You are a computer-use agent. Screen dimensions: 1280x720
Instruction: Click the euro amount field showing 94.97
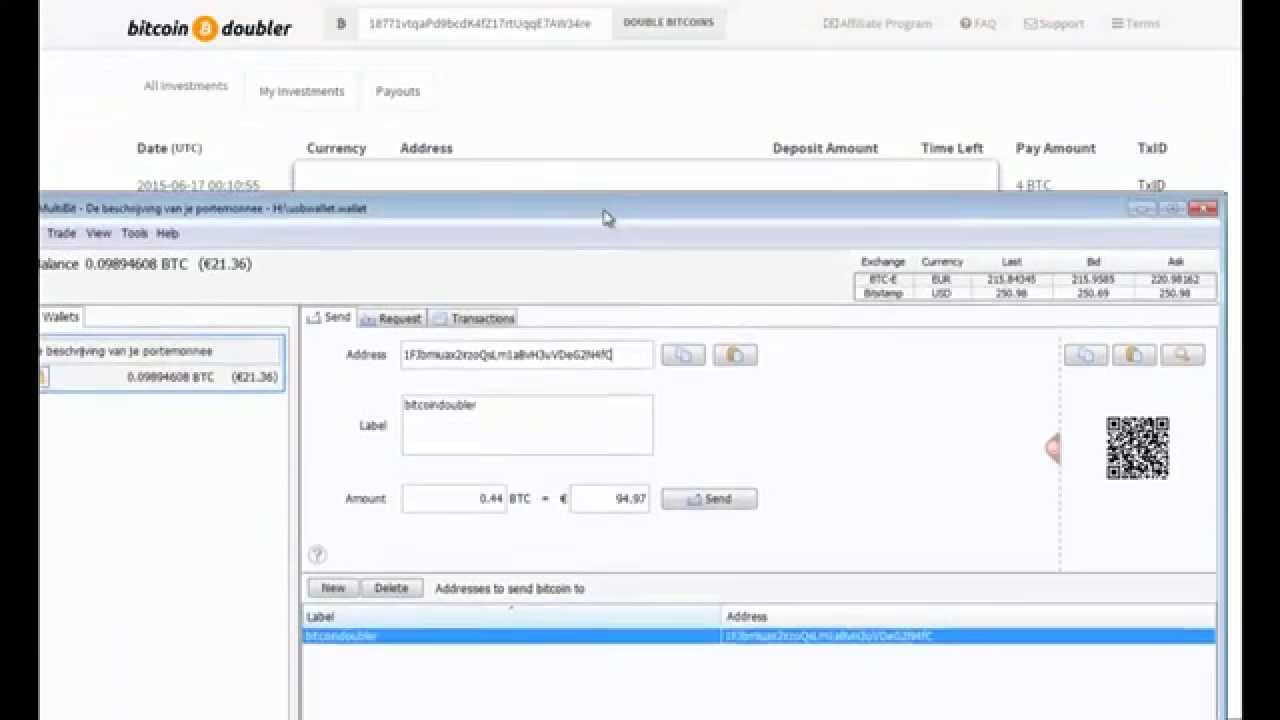coord(610,498)
